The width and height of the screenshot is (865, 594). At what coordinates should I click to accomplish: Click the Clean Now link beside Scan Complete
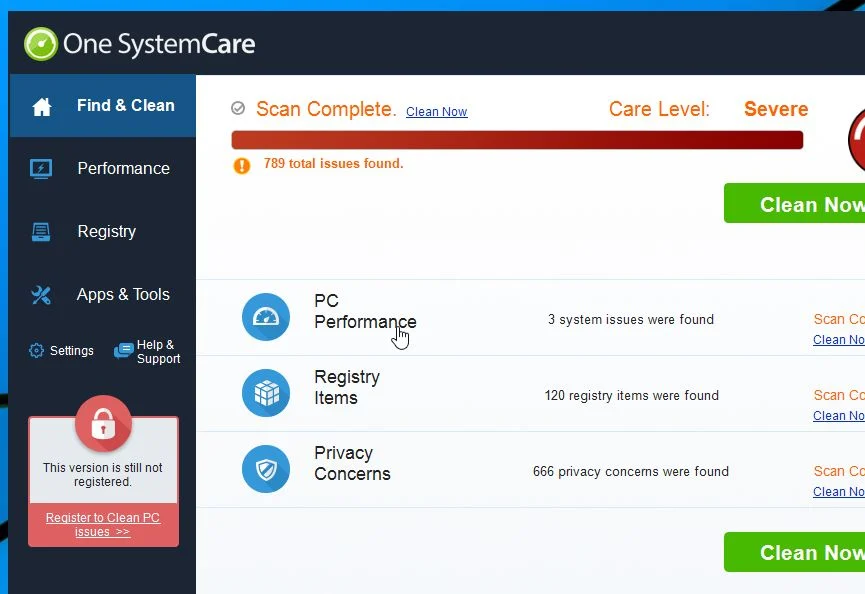click(436, 112)
